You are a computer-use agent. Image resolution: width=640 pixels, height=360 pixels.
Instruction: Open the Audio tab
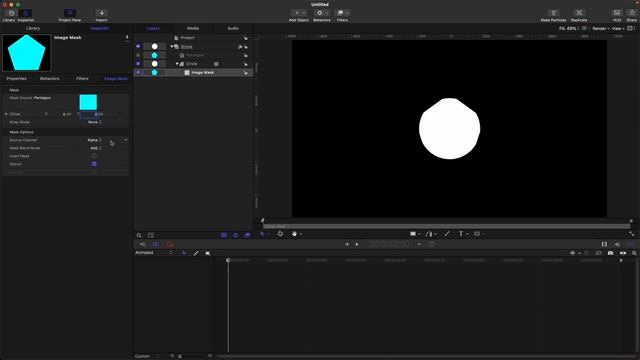(233, 28)
